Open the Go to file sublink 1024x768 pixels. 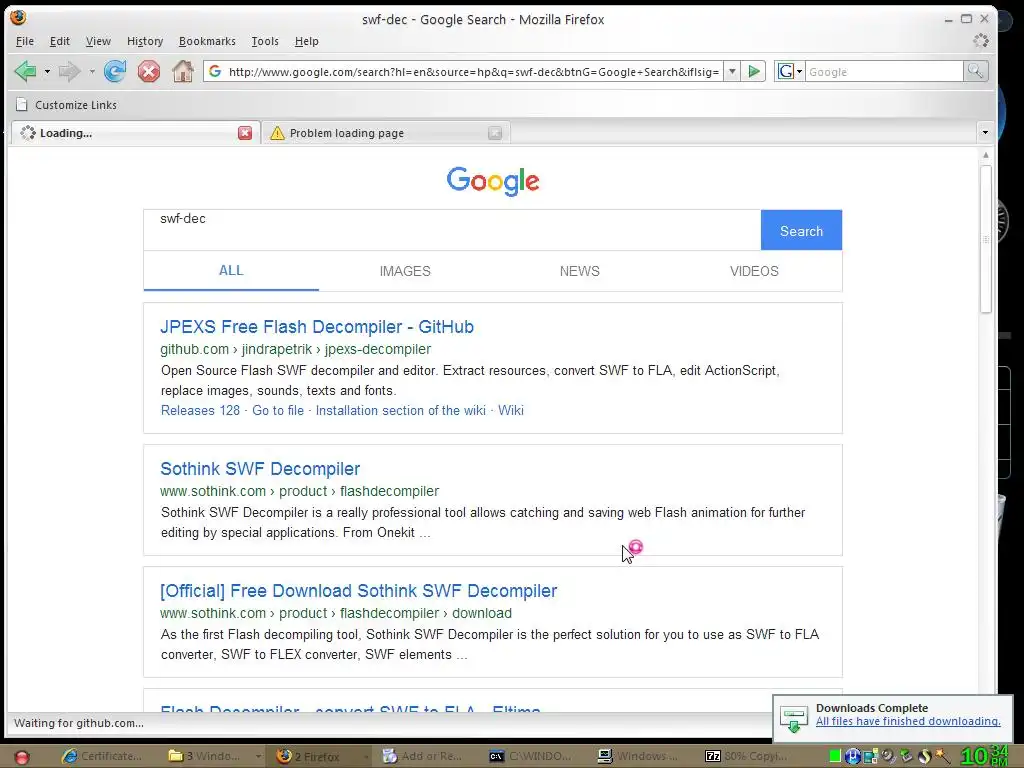278,410
